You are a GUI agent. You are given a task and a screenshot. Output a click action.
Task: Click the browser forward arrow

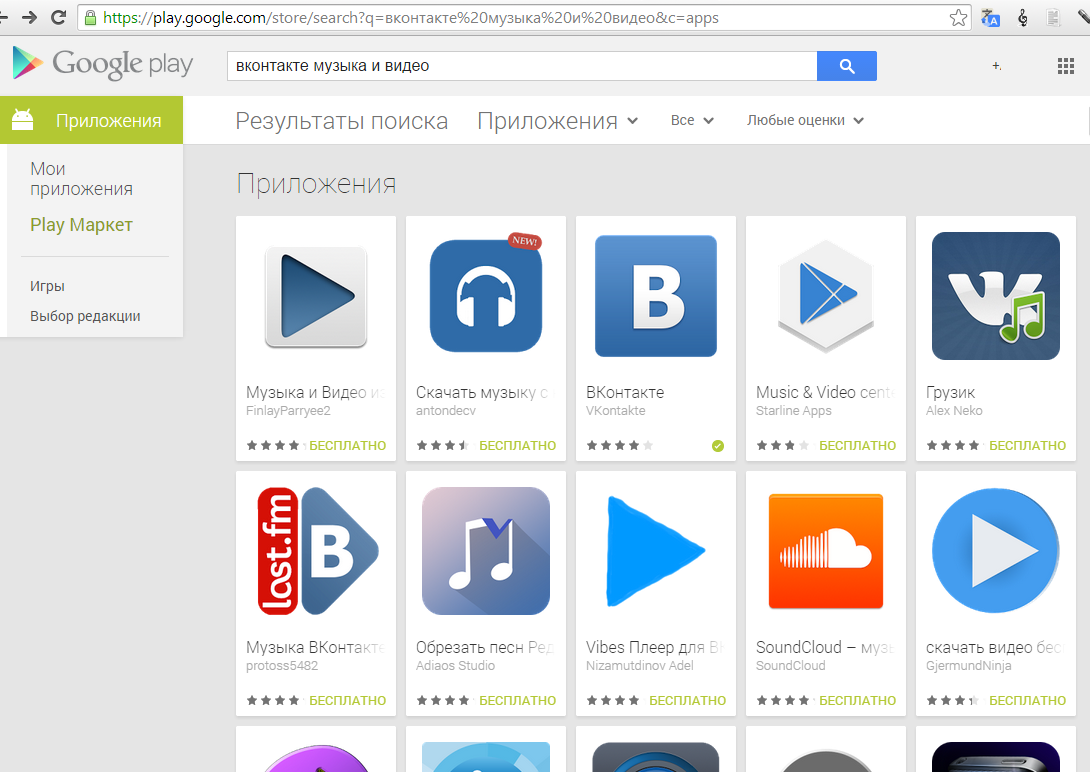(x=29, y=17)
